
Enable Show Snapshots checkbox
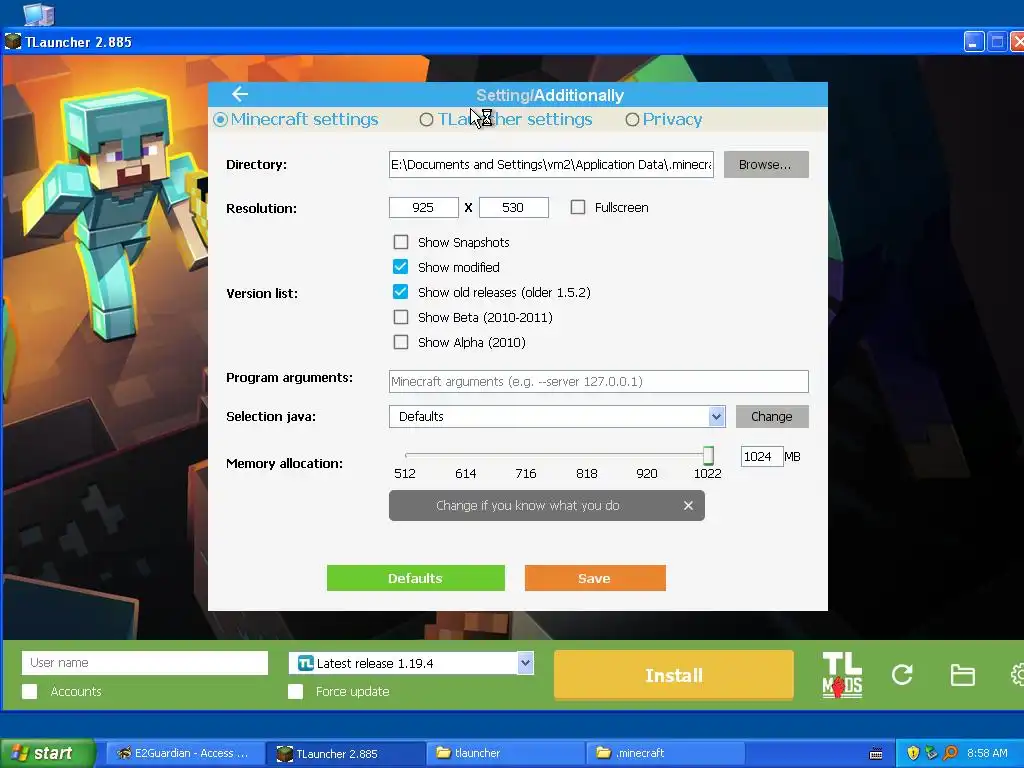point(400,242)
